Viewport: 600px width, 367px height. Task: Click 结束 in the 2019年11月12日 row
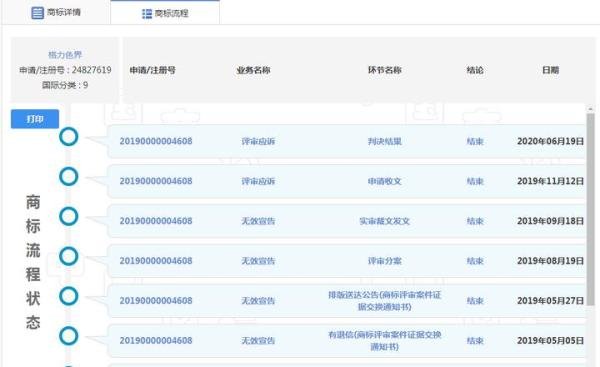coord(475,181)
